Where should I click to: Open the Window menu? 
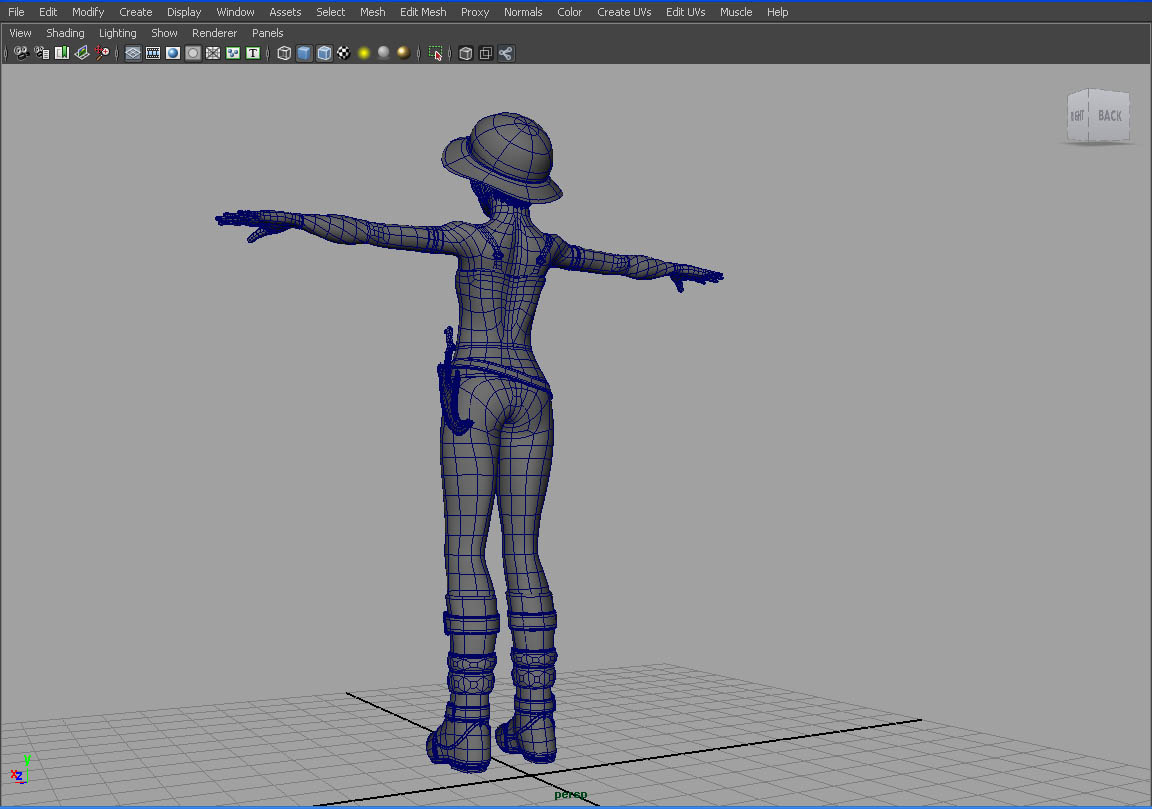coord(235,12)
